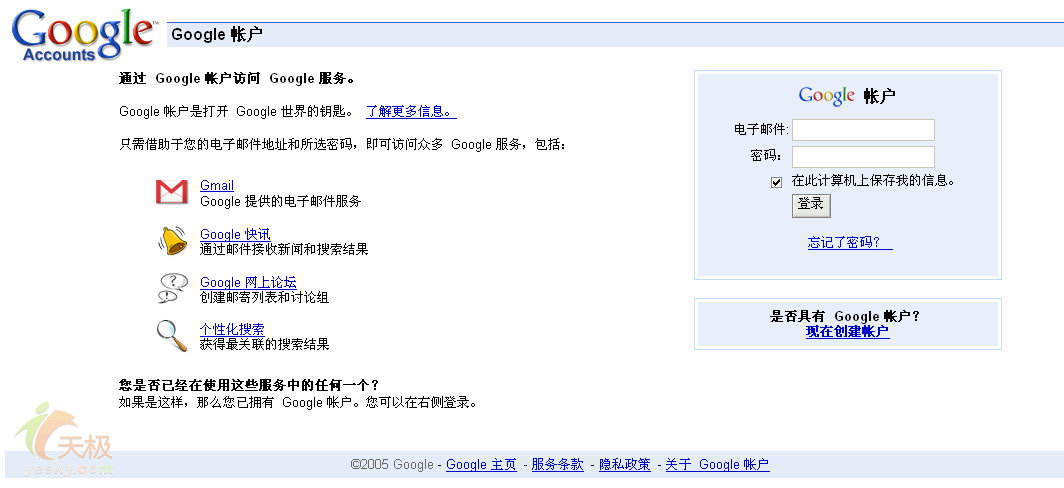
Task: Click the Google Accounts logo
Action: pyautogui.click(x=83, y=35)
